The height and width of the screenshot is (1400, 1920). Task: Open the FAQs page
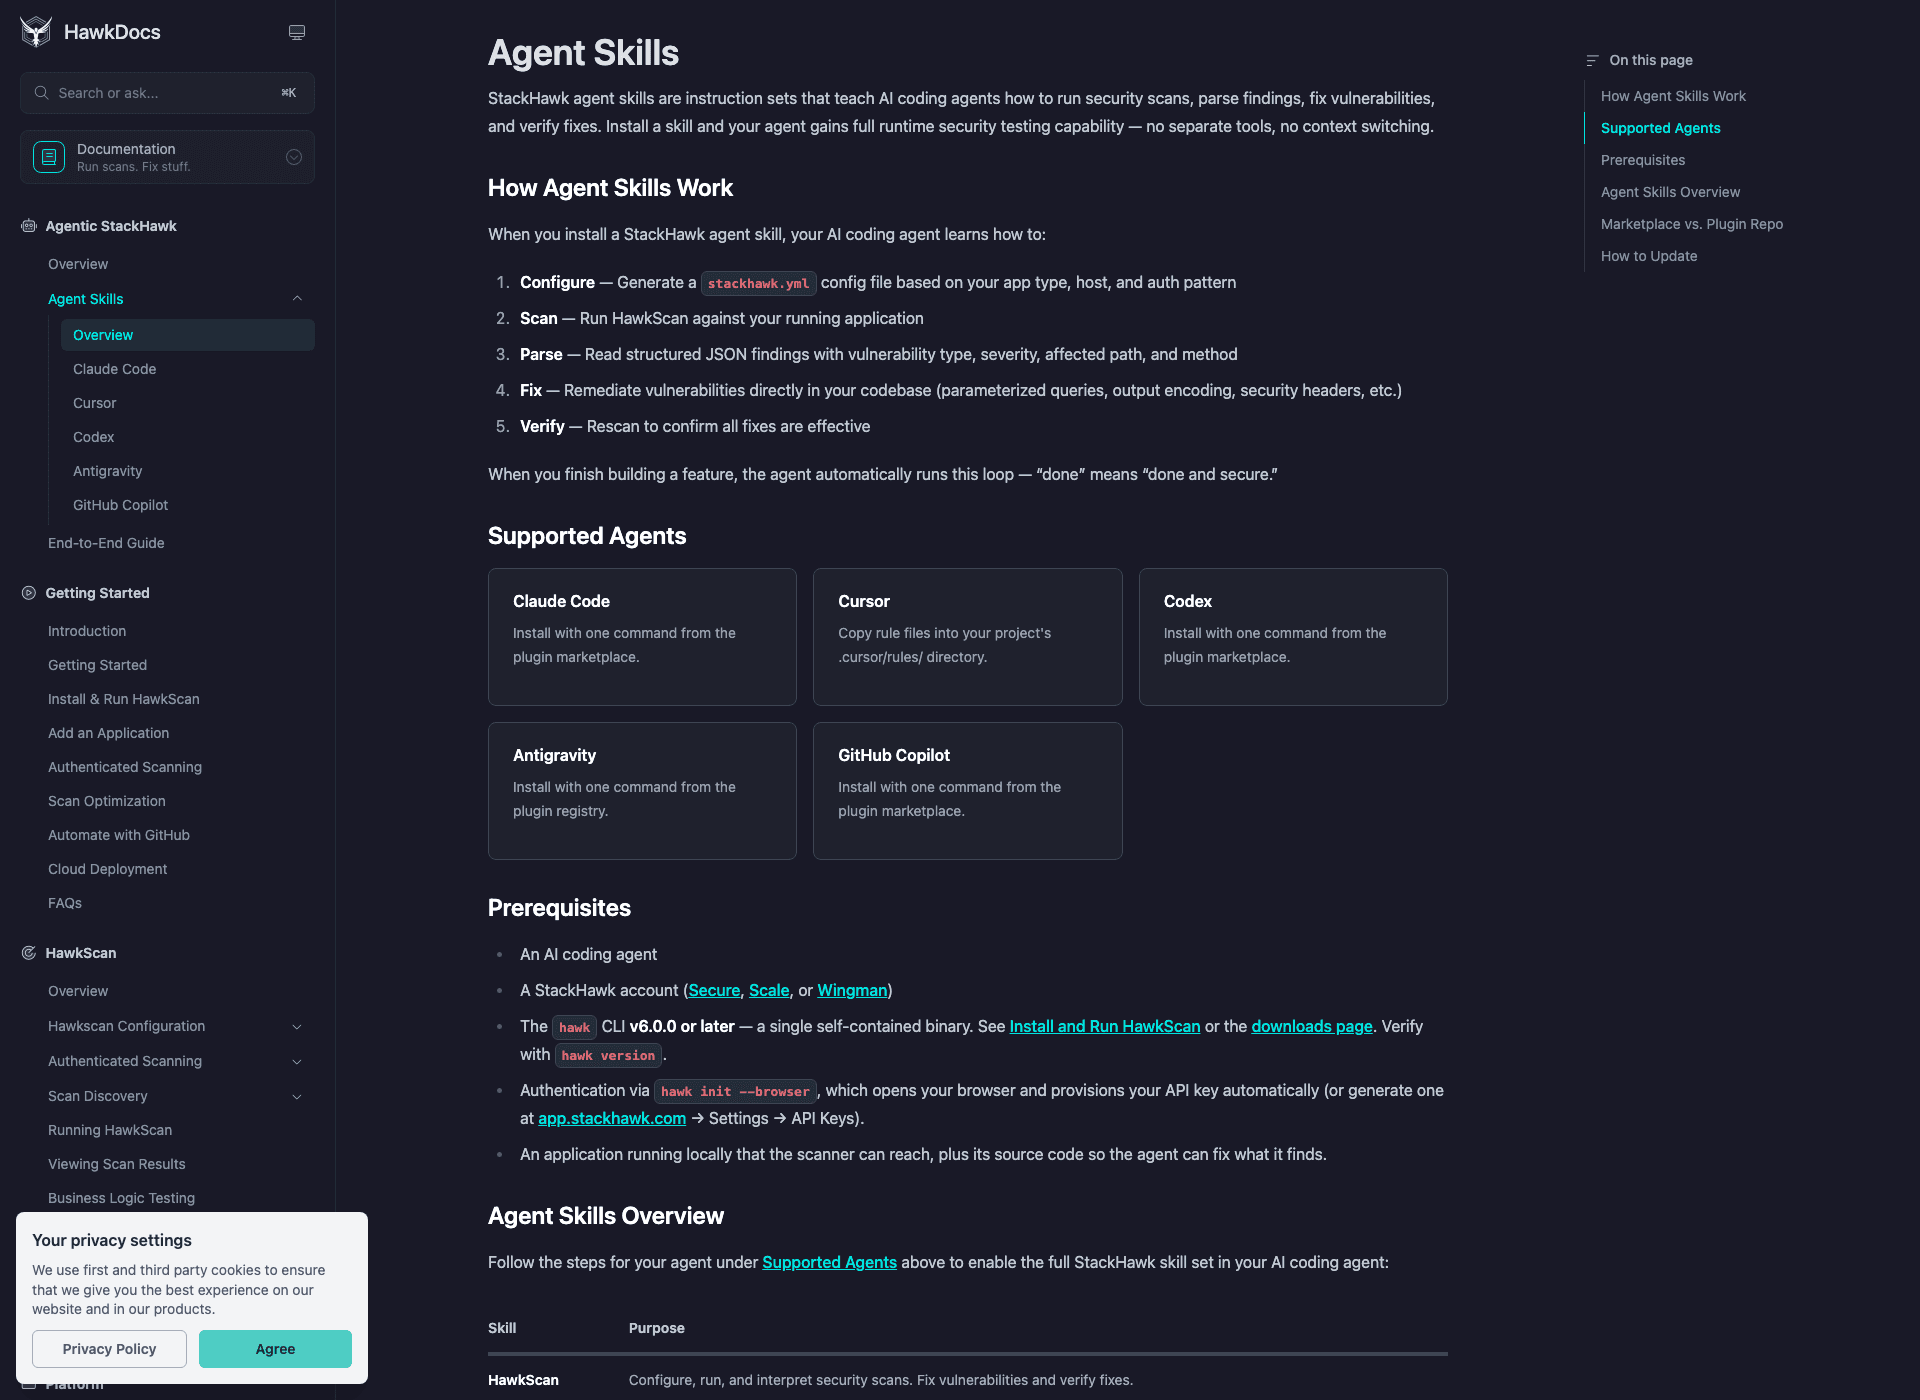(65, 903)
